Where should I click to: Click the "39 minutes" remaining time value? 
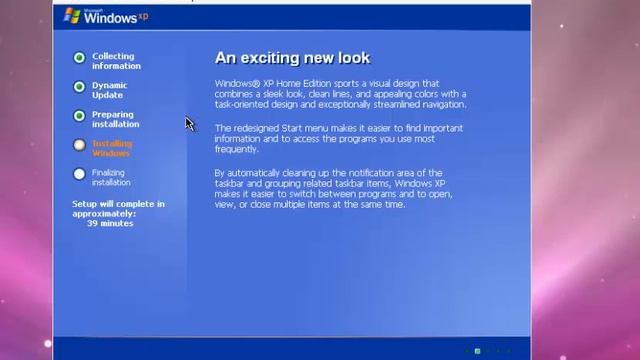110,223
